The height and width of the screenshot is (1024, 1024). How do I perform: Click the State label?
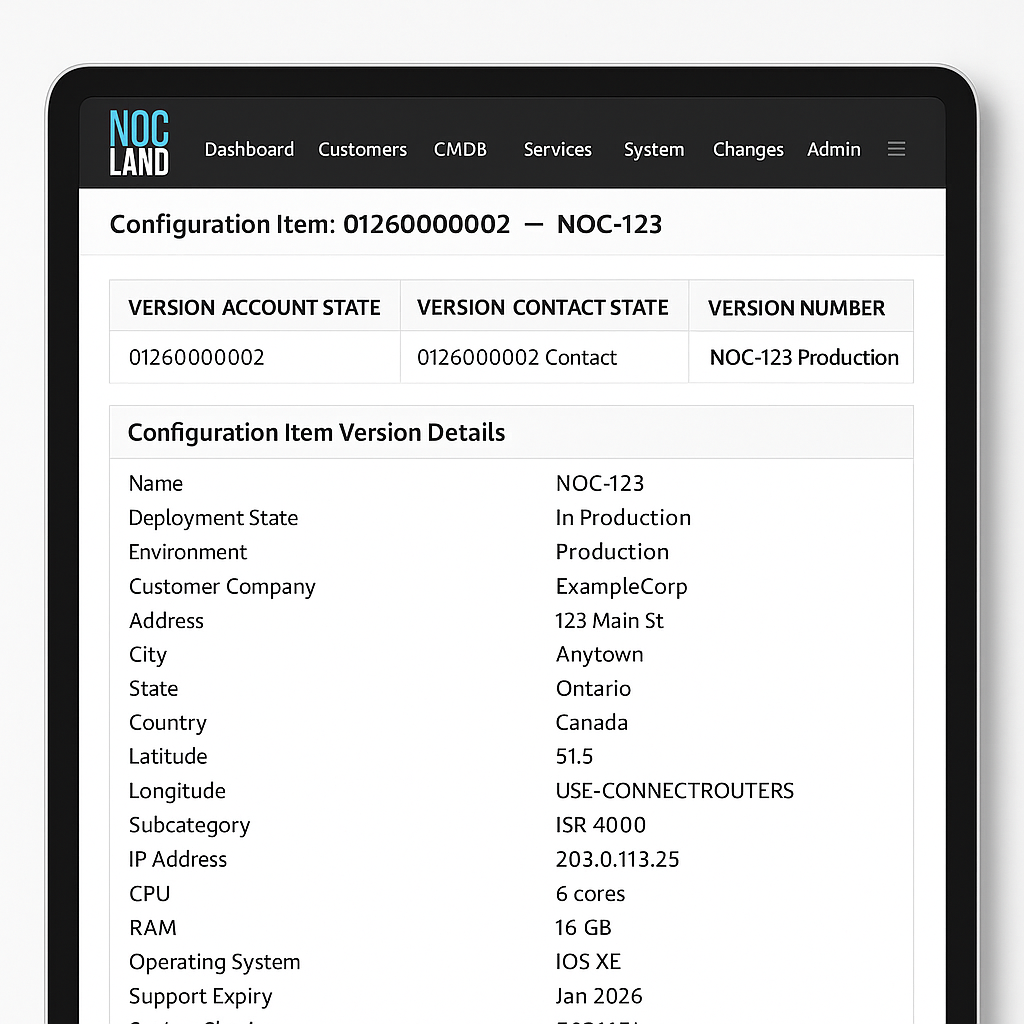click(153, 688)
